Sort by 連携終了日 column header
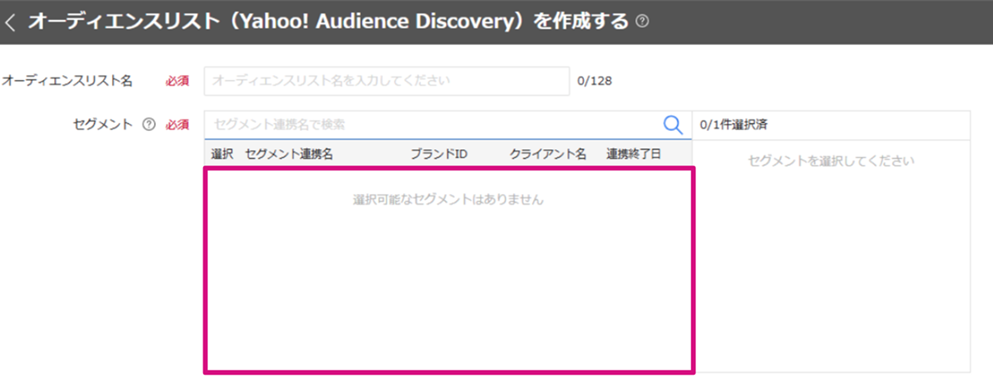993x385 pixels. (x=634, y=154)
